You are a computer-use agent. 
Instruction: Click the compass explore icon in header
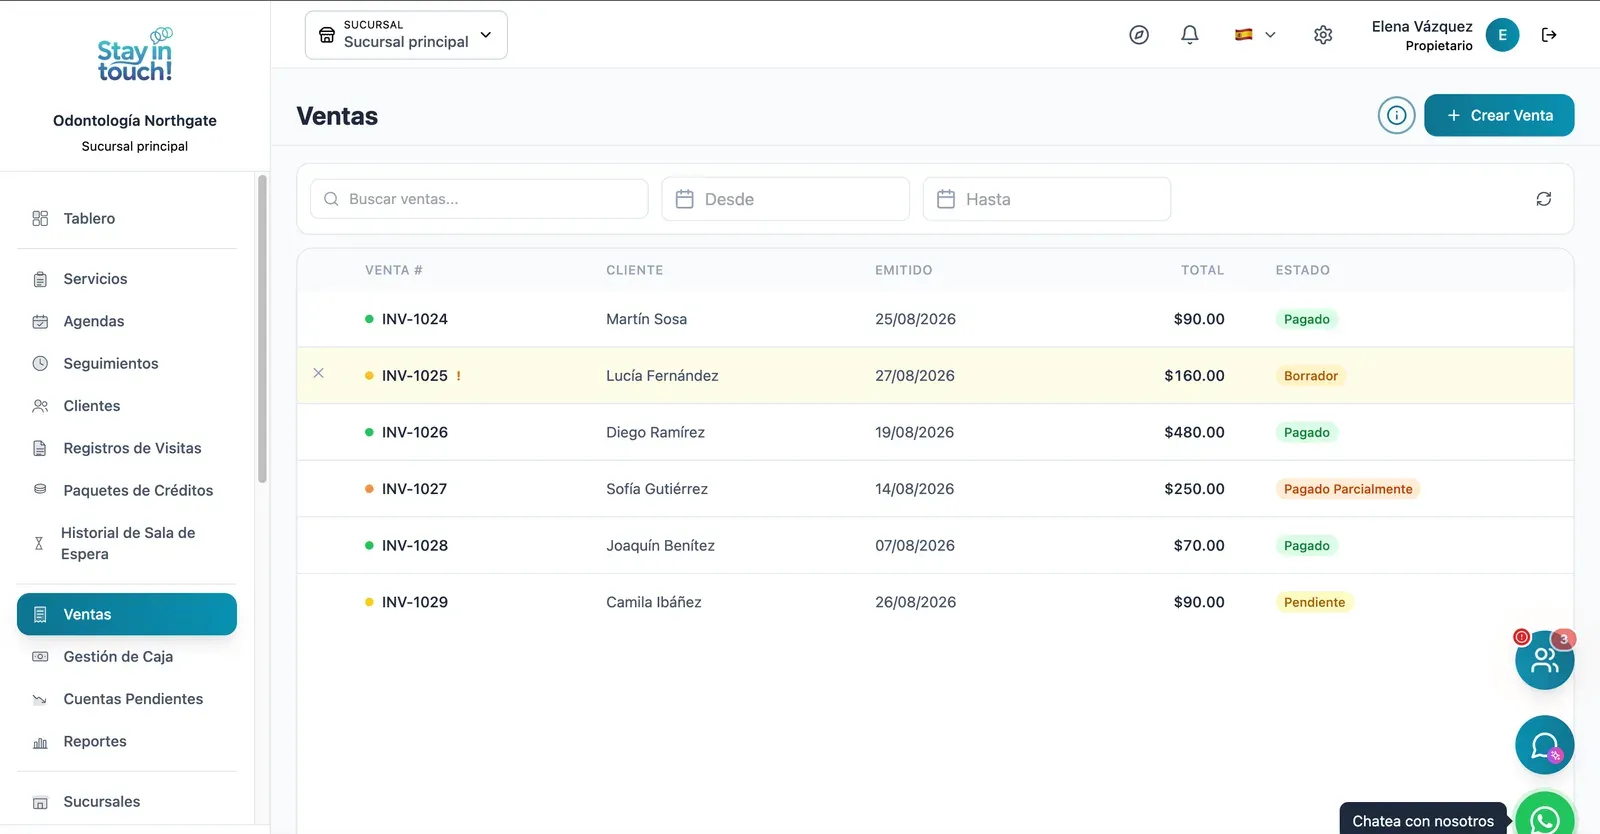(x=1139, y=35)
